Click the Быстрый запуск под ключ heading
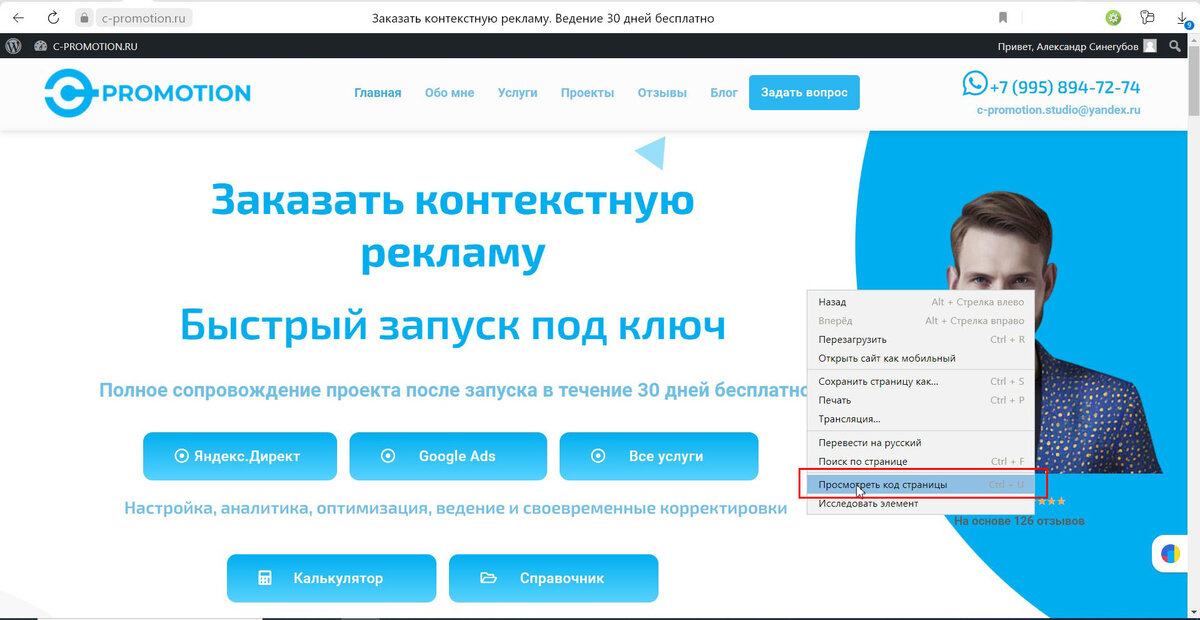Viewport: 1200px width, 620px height. click(x=452, y=325)
